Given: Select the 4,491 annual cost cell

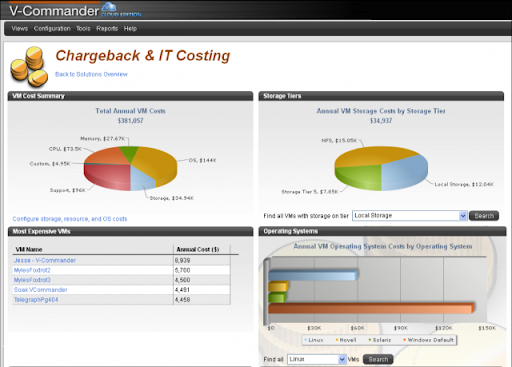Looking at the screenshot, I should tap(202, 290).
